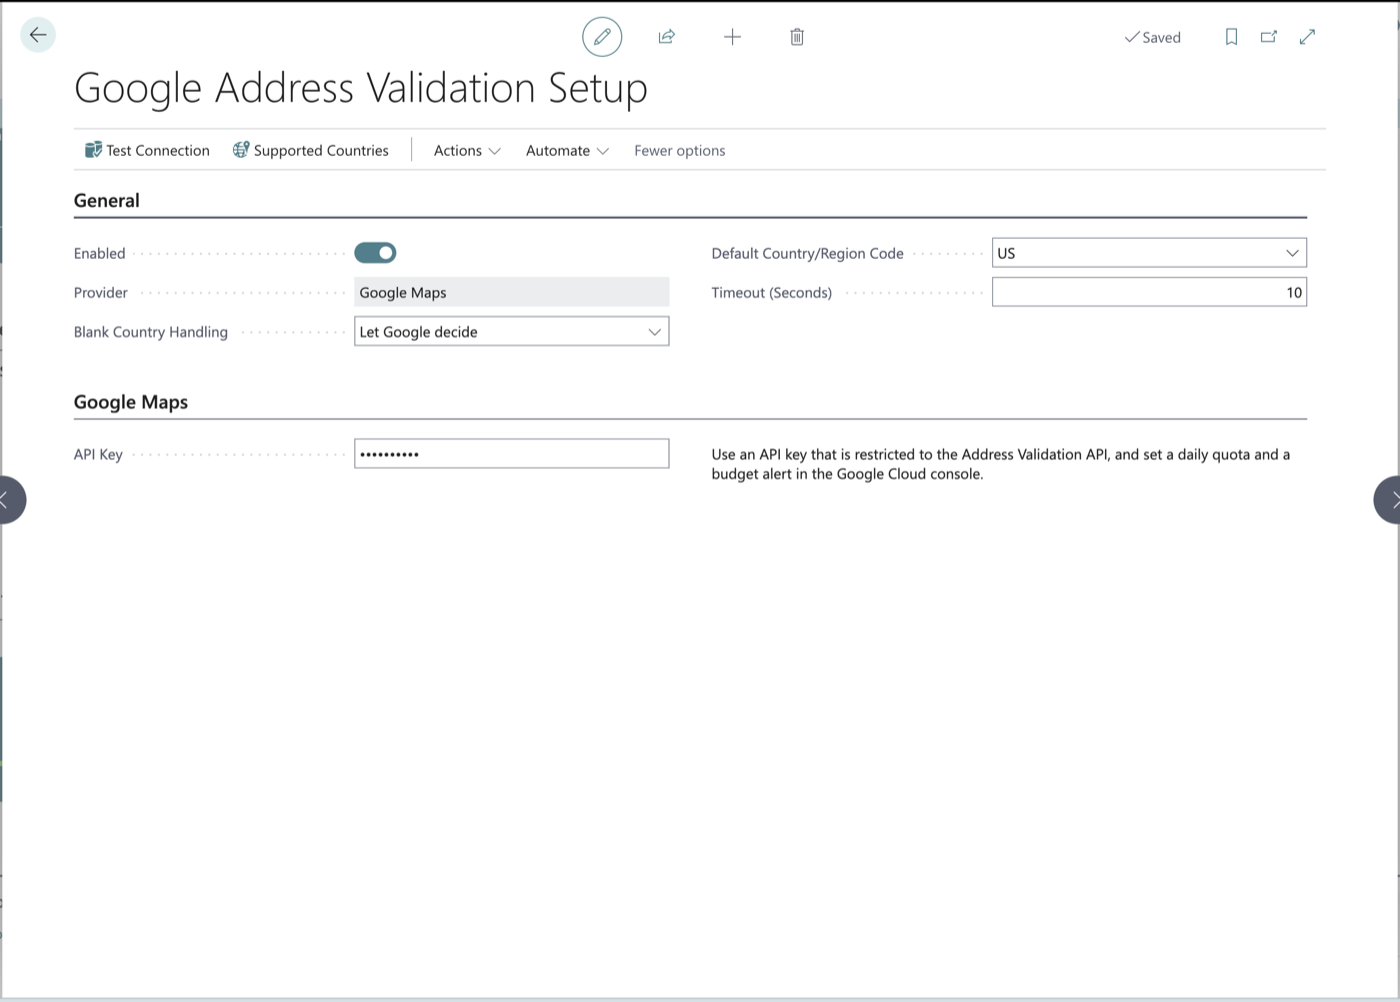Screen dimensions: 1400x1002
Task: Go back using the arrow button
Action: 38,35
